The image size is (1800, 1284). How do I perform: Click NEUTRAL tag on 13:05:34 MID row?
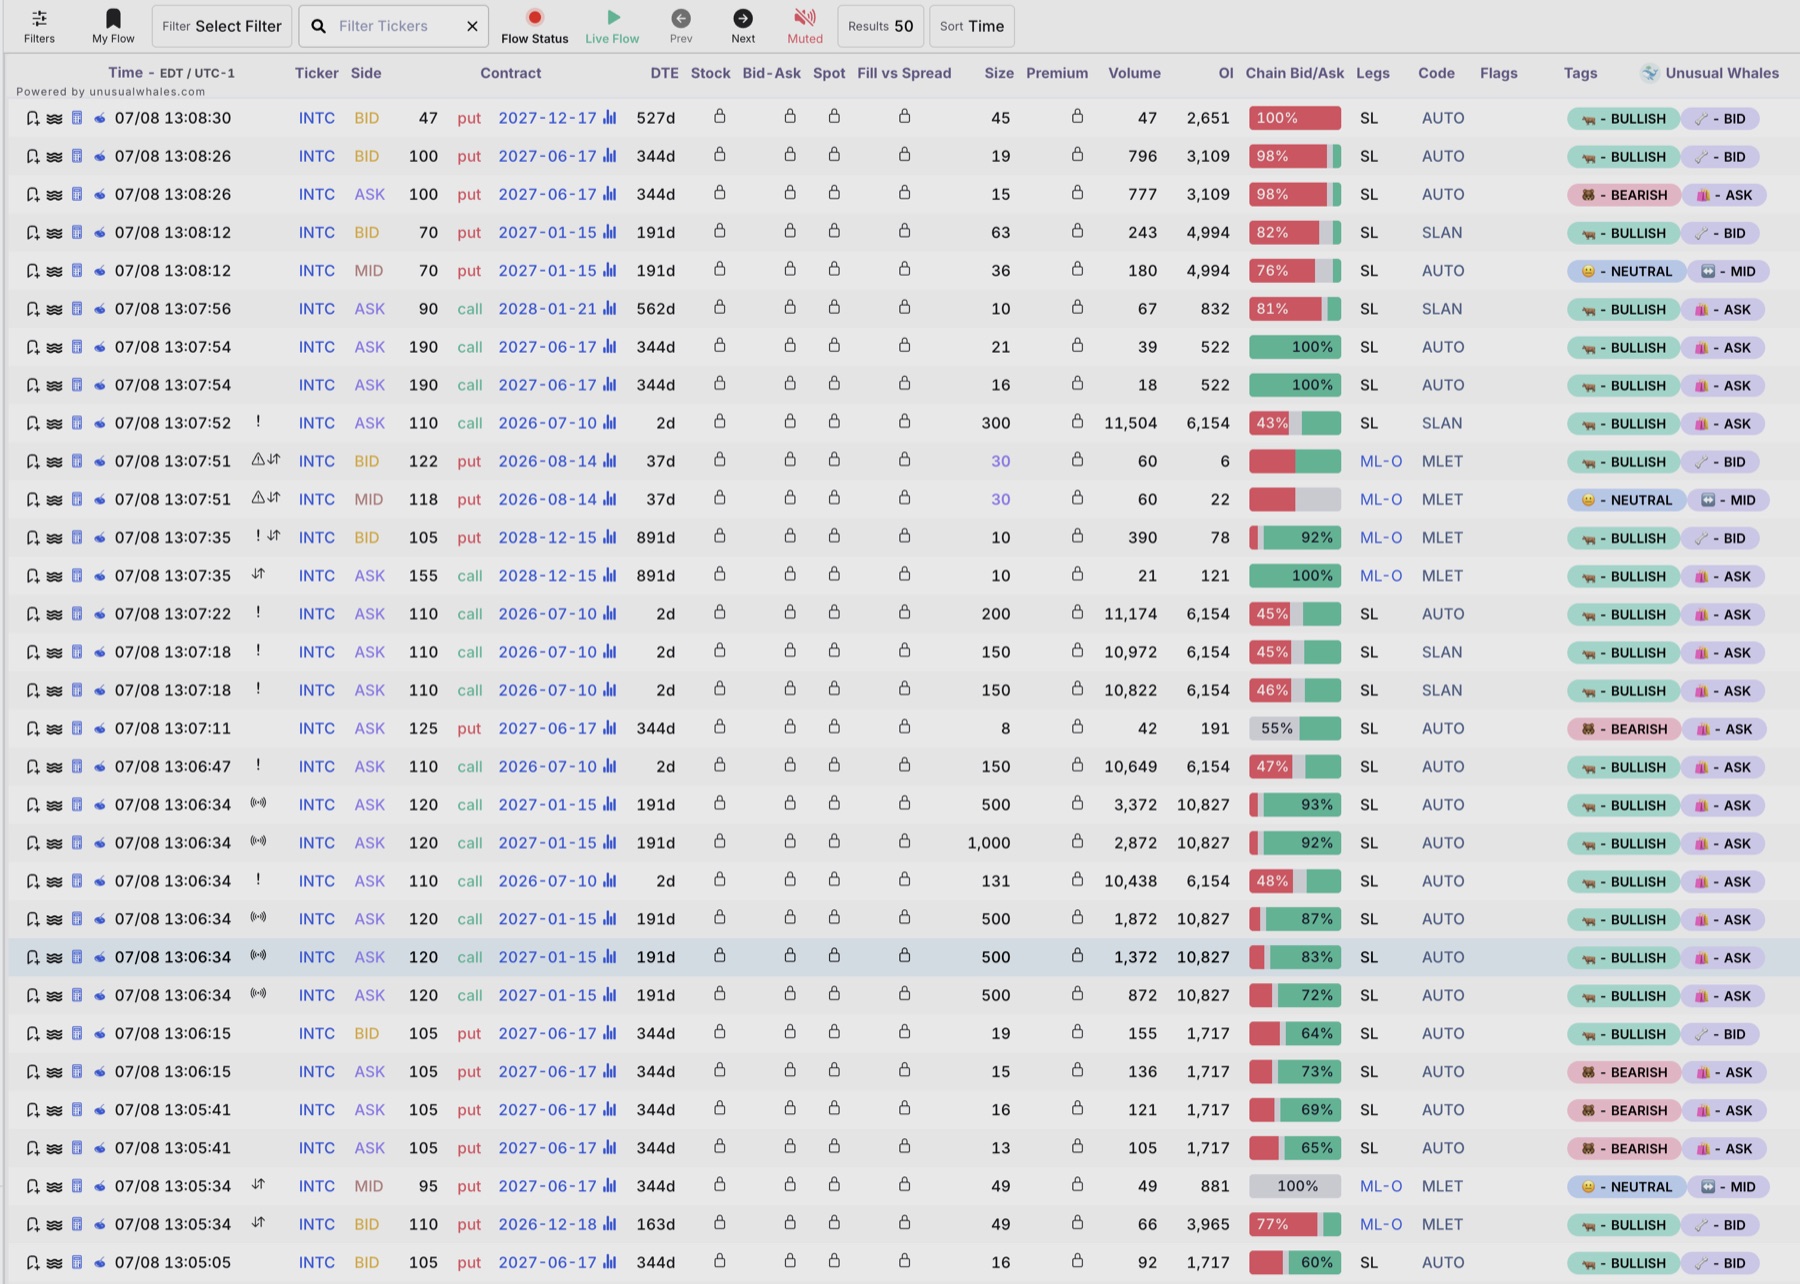pos(1626,1187)
